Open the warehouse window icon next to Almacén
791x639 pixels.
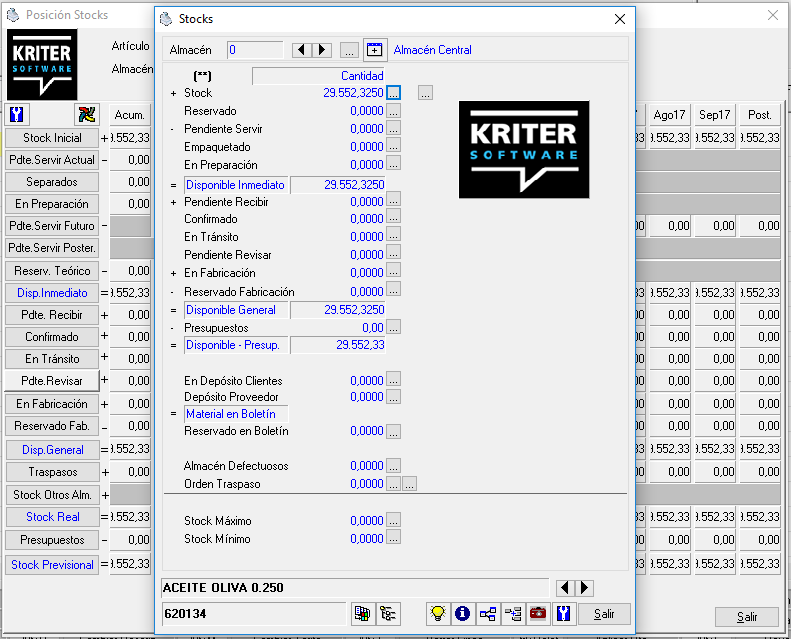coord(375,50)
